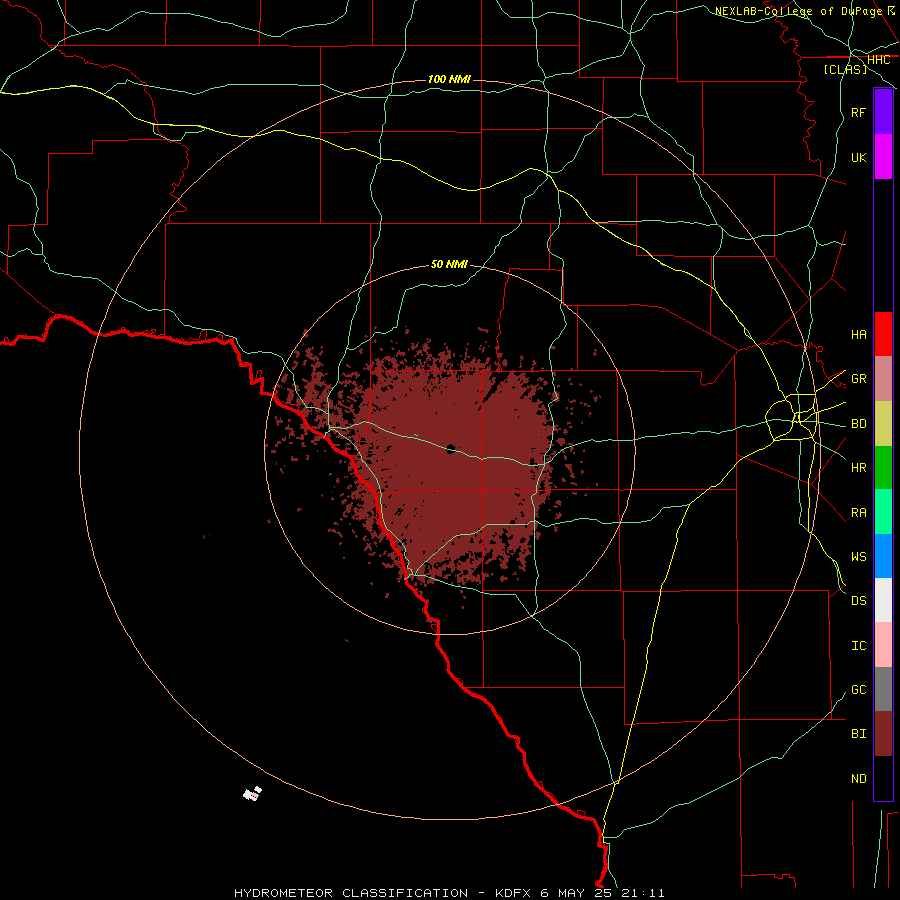Click the white echo patch in southwest
Screen dimensions: 900x900
tap(253, 793)
